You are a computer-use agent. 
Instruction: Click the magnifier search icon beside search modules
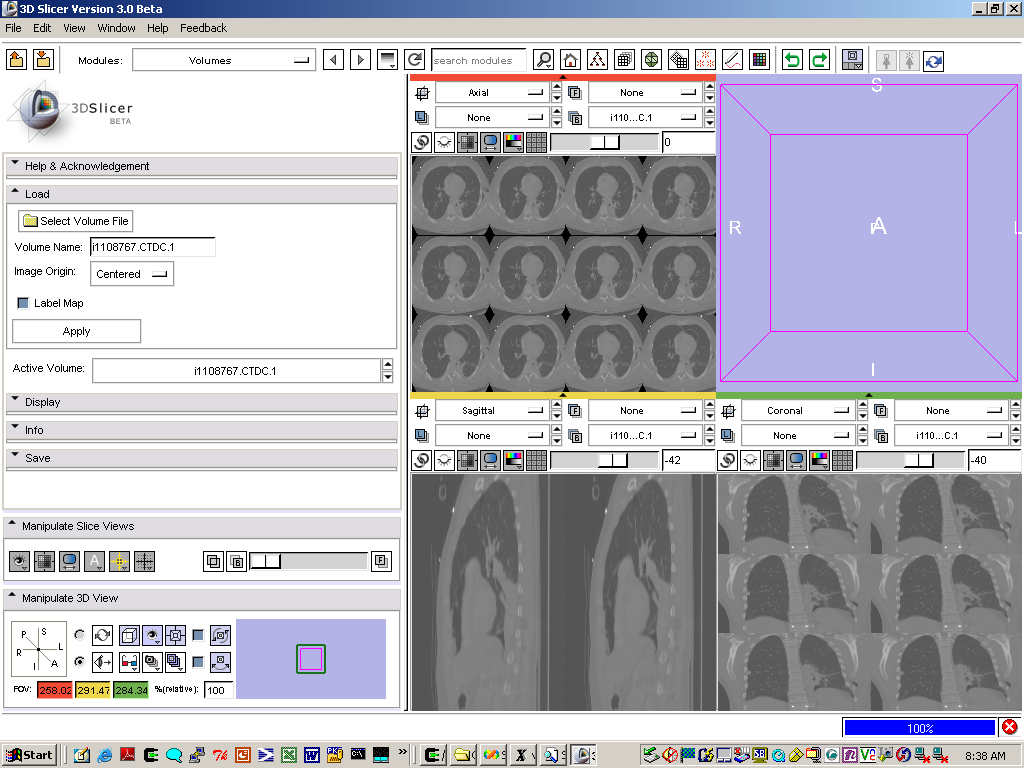pos(543,60)
